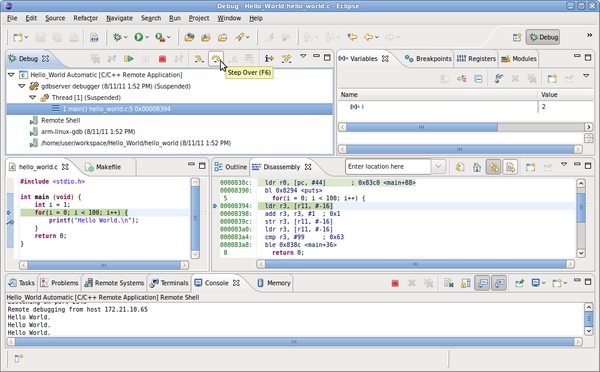600x372 pixels.
Task: Switch to the Tasks tab
Action: click(x=22, y=283)
